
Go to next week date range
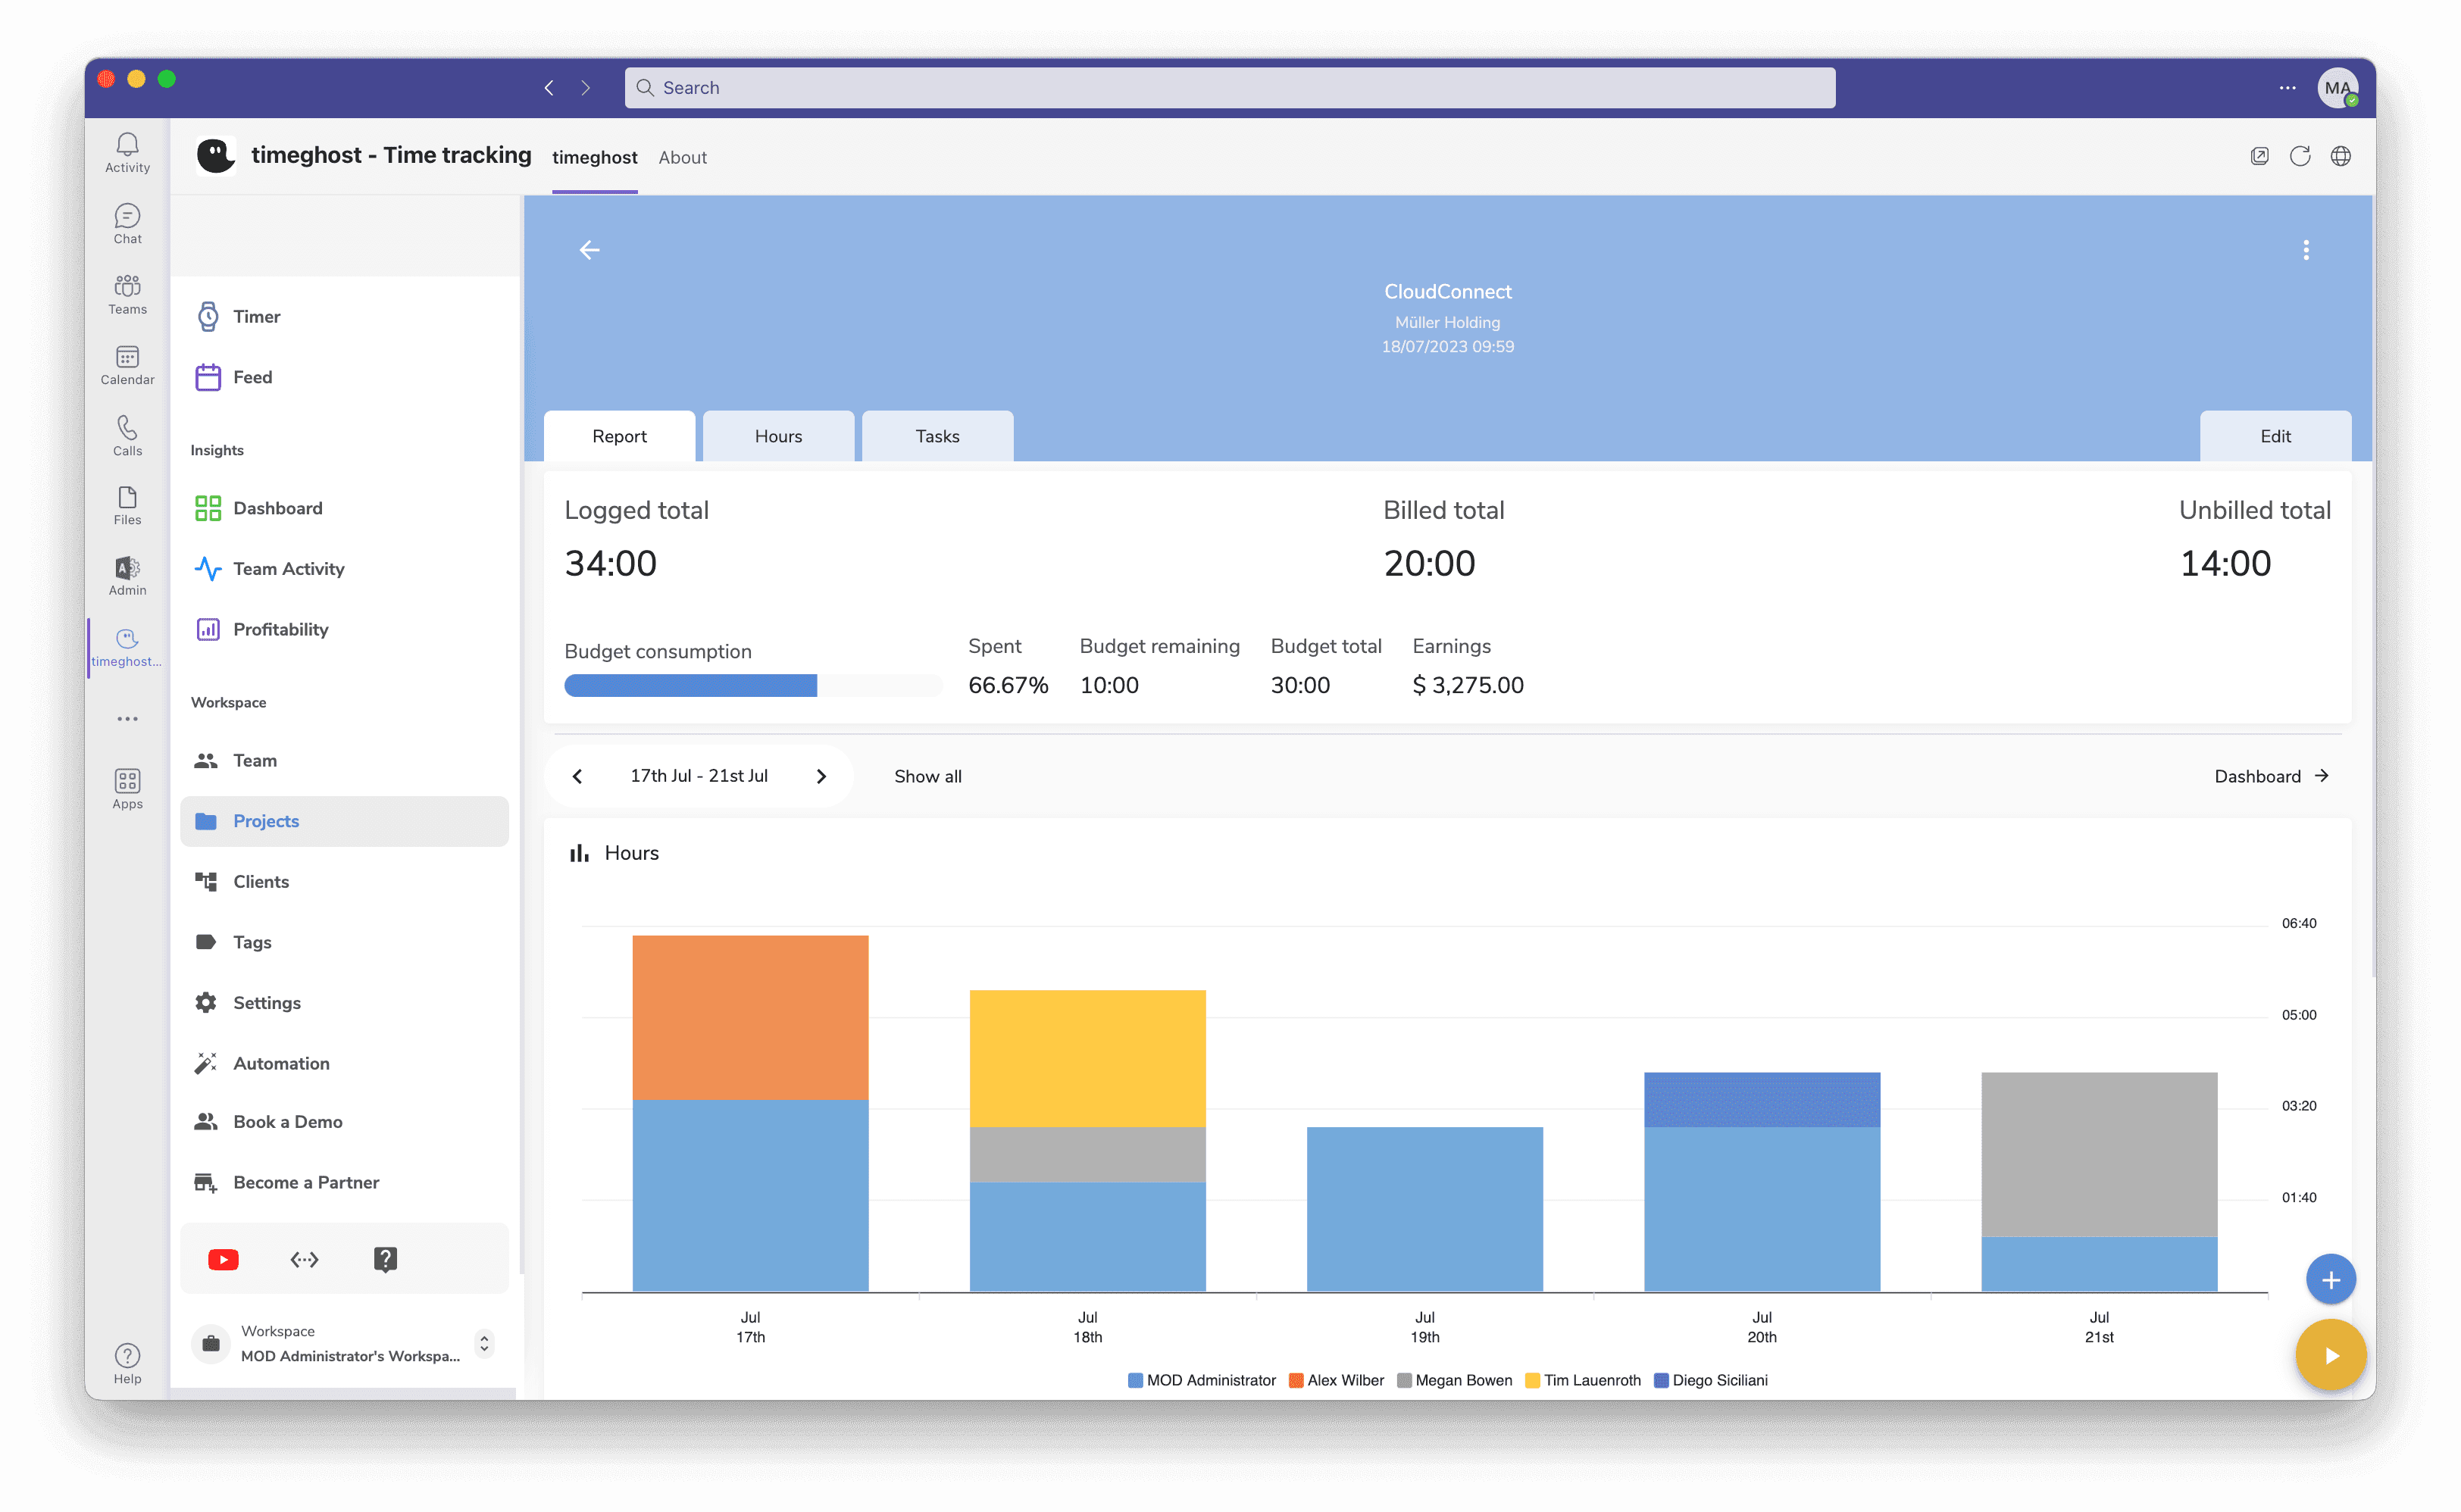pos(821,776)
